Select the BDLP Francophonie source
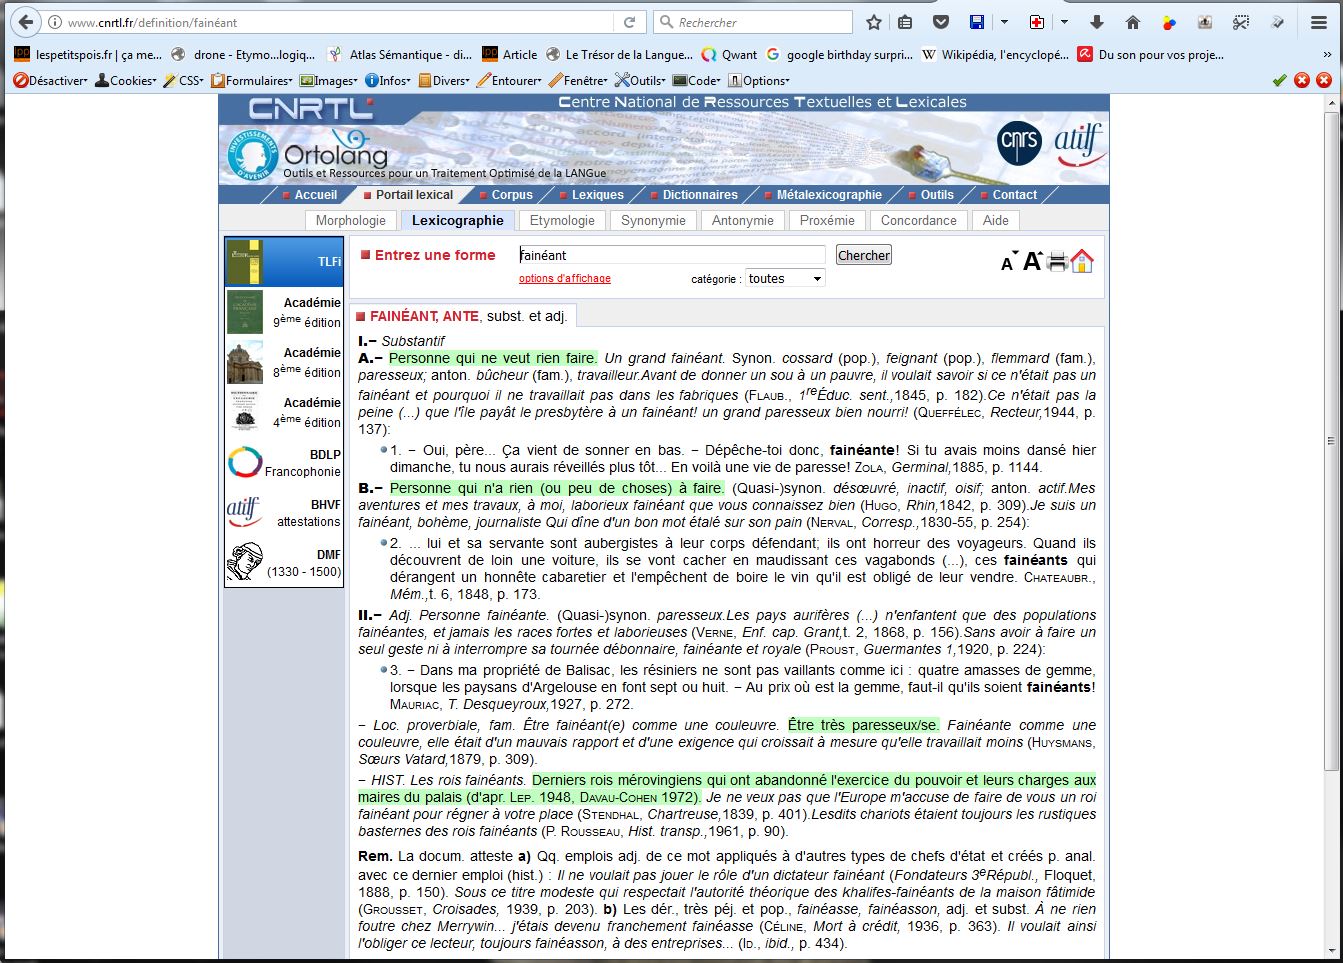The image size is (1343, 963). (284, 463)
